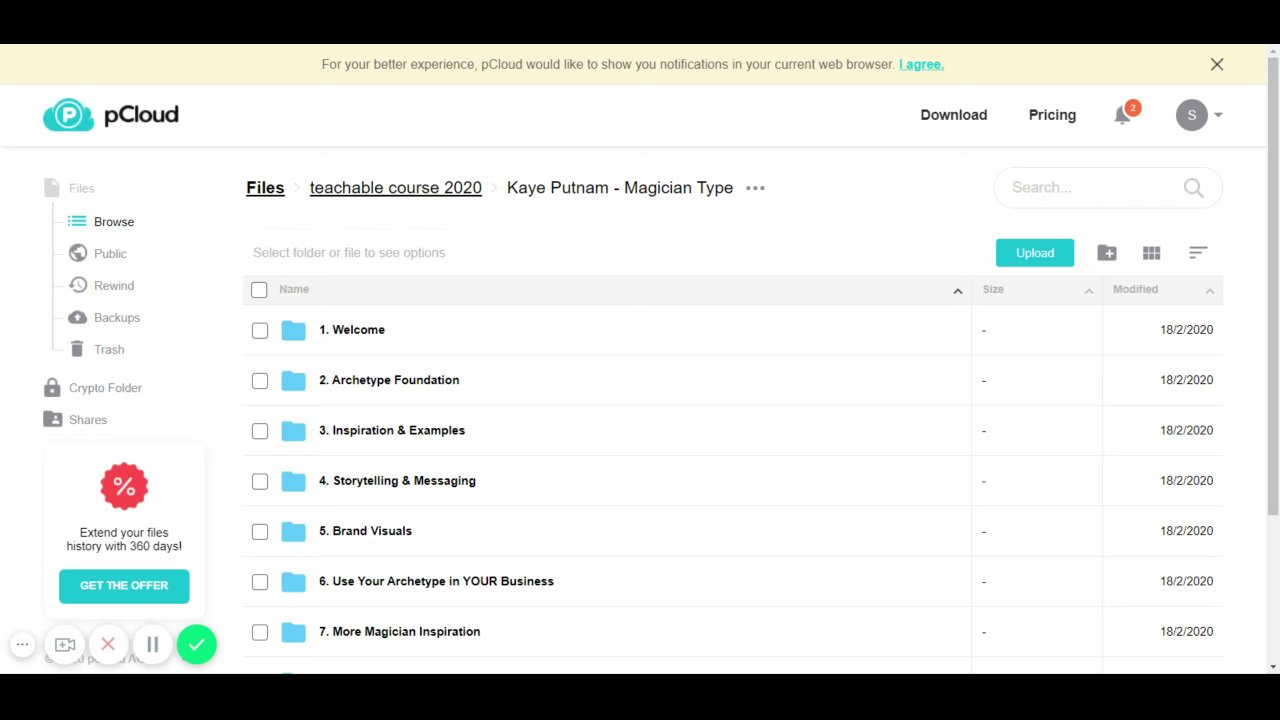Go to teachable course 2020 breadcrumb

395,188
